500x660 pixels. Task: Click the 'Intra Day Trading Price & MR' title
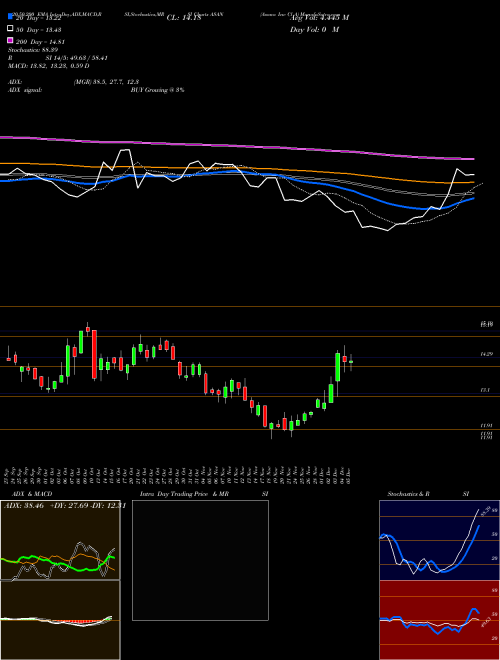pyautogui.click(x=184, y=494)
